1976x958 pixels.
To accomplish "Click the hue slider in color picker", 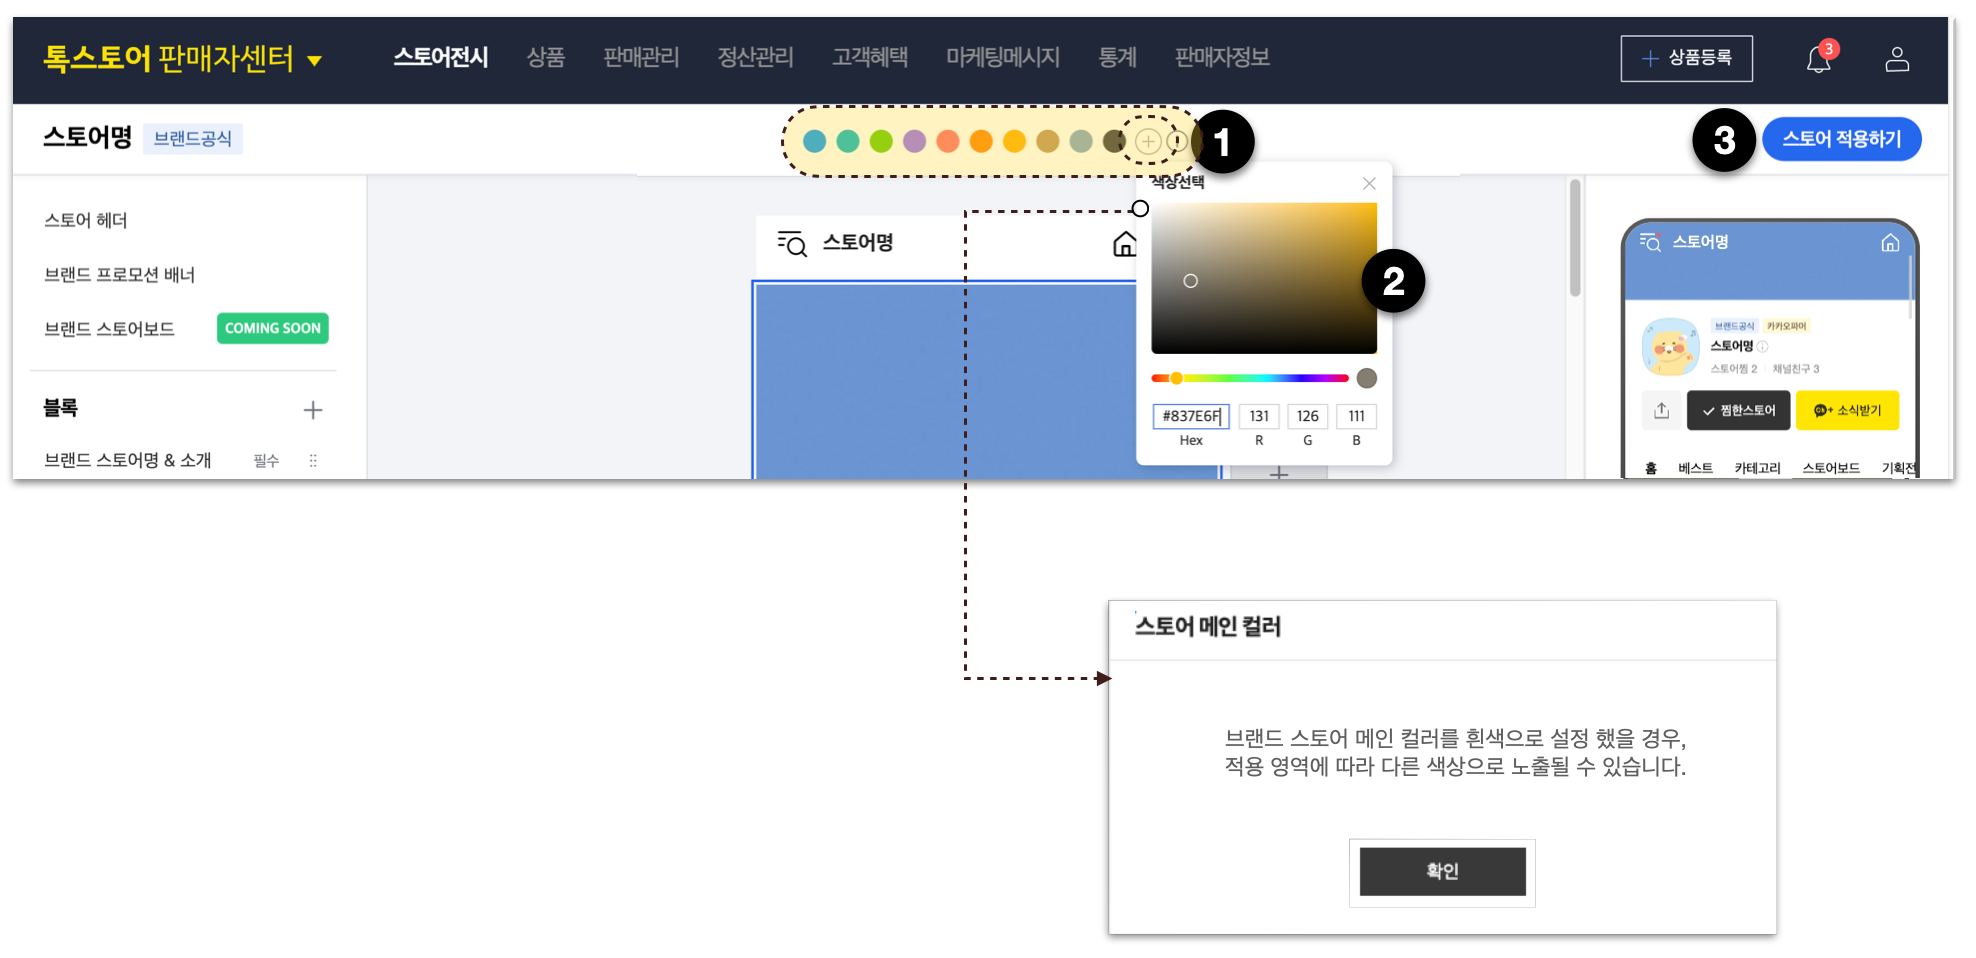I will tap(1250, 378).
